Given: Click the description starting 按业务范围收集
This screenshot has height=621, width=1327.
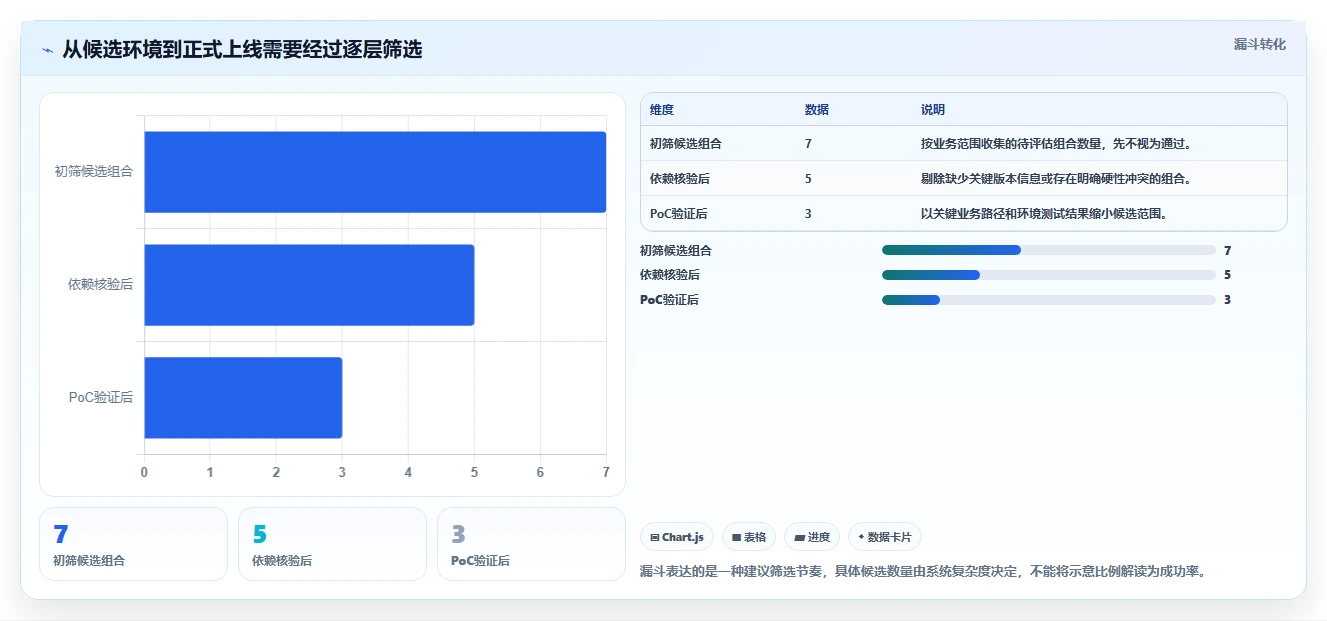Looking at the screenshot, I should [1056, 144].
